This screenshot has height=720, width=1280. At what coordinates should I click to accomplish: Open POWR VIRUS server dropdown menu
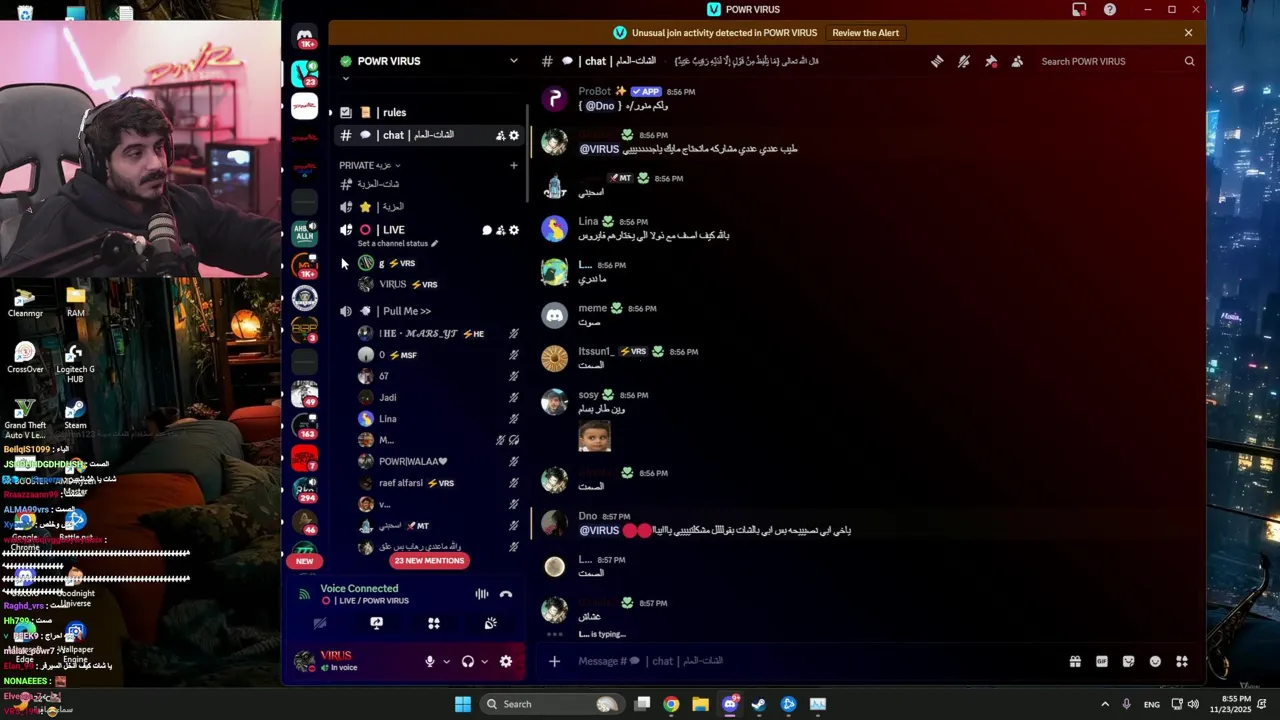tap(514, 61)
